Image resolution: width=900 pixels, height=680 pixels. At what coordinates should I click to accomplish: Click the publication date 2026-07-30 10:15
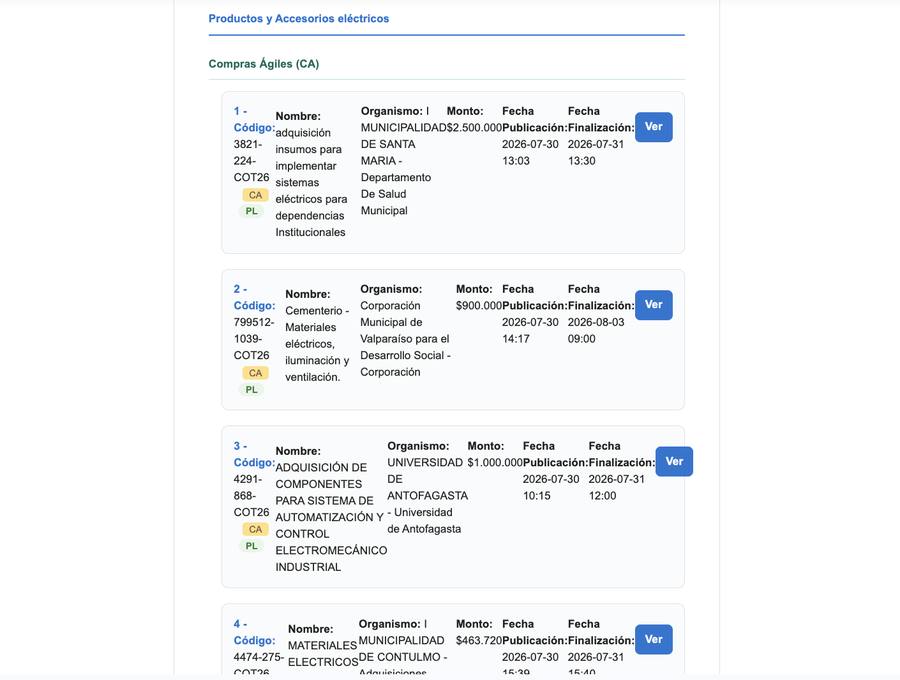pyautogui.click(x=550, y=487)
